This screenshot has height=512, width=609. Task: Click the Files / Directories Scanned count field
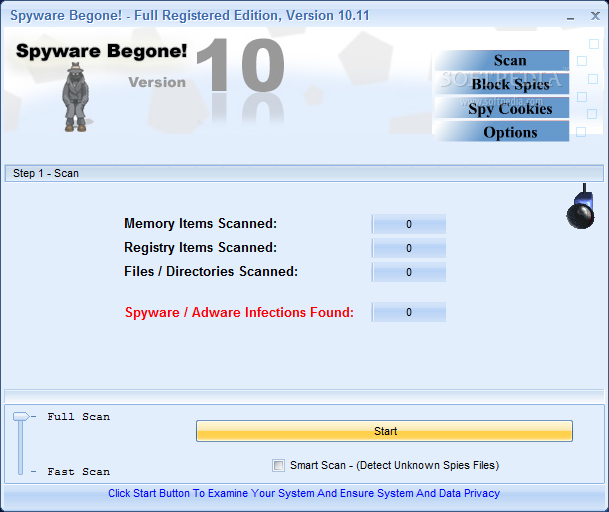point(409,272)
